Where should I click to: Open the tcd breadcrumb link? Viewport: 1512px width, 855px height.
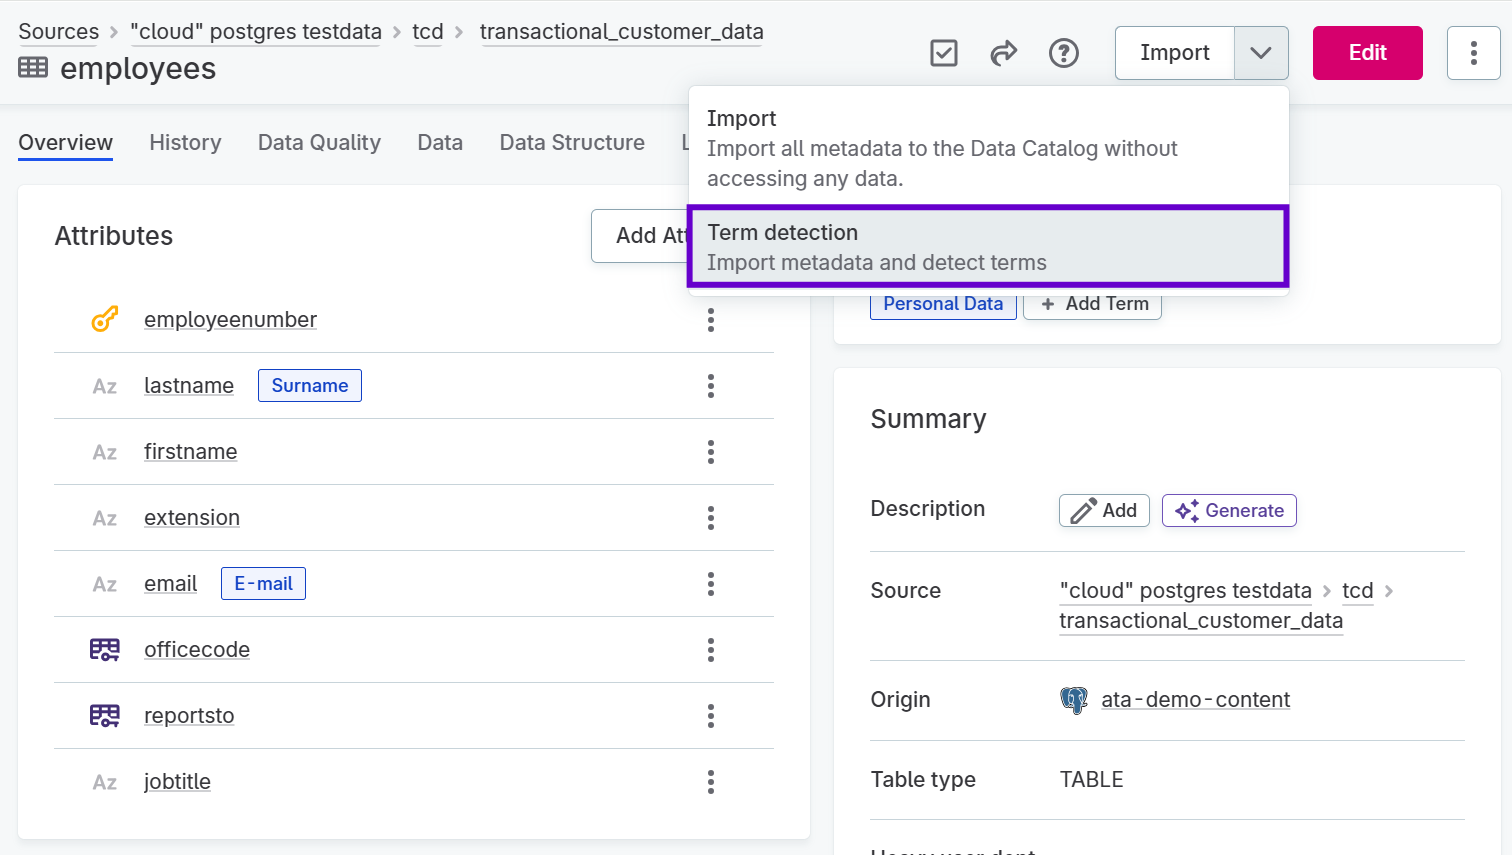click(428, 31)
